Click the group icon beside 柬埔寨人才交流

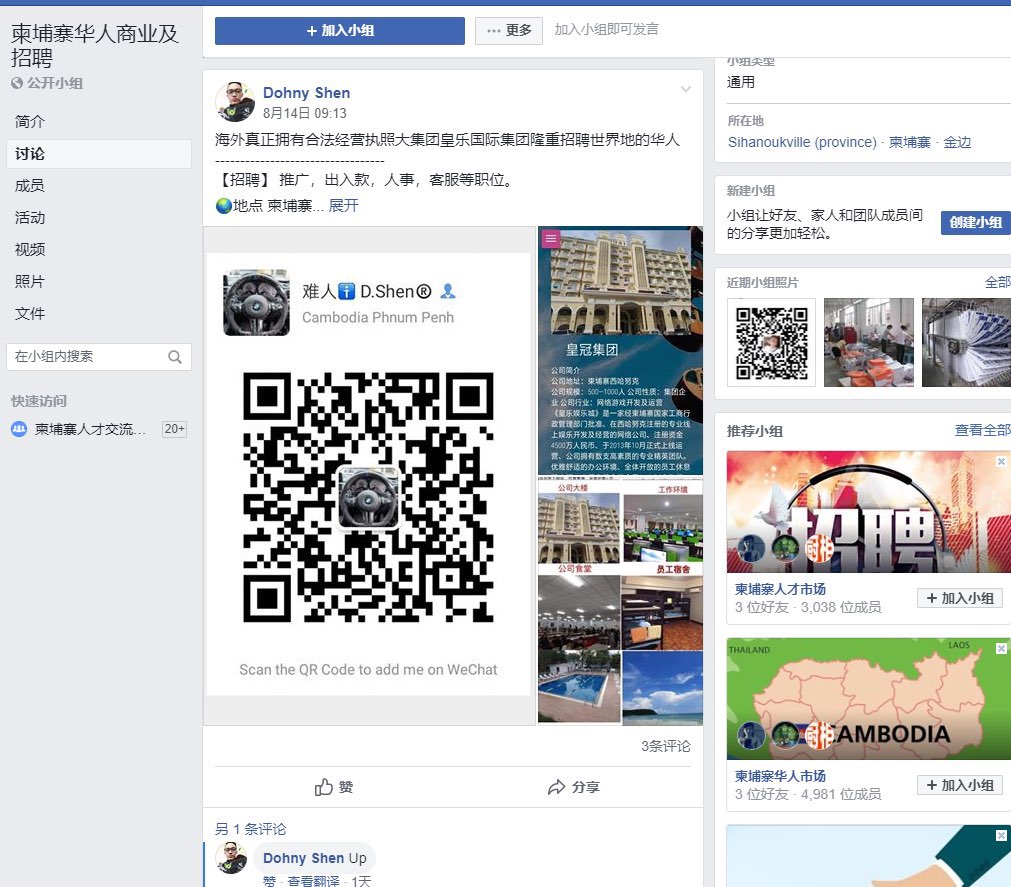(19, 429)
